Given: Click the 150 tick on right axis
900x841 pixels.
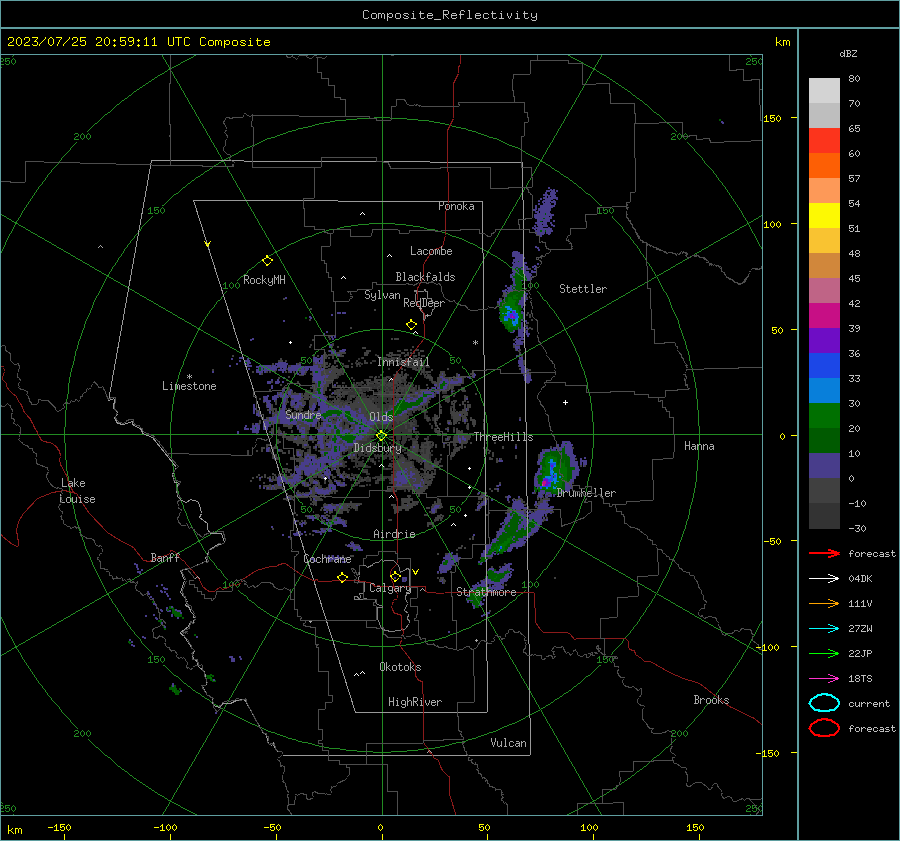Looking at the screenshot, I should [x=773, y=118].
